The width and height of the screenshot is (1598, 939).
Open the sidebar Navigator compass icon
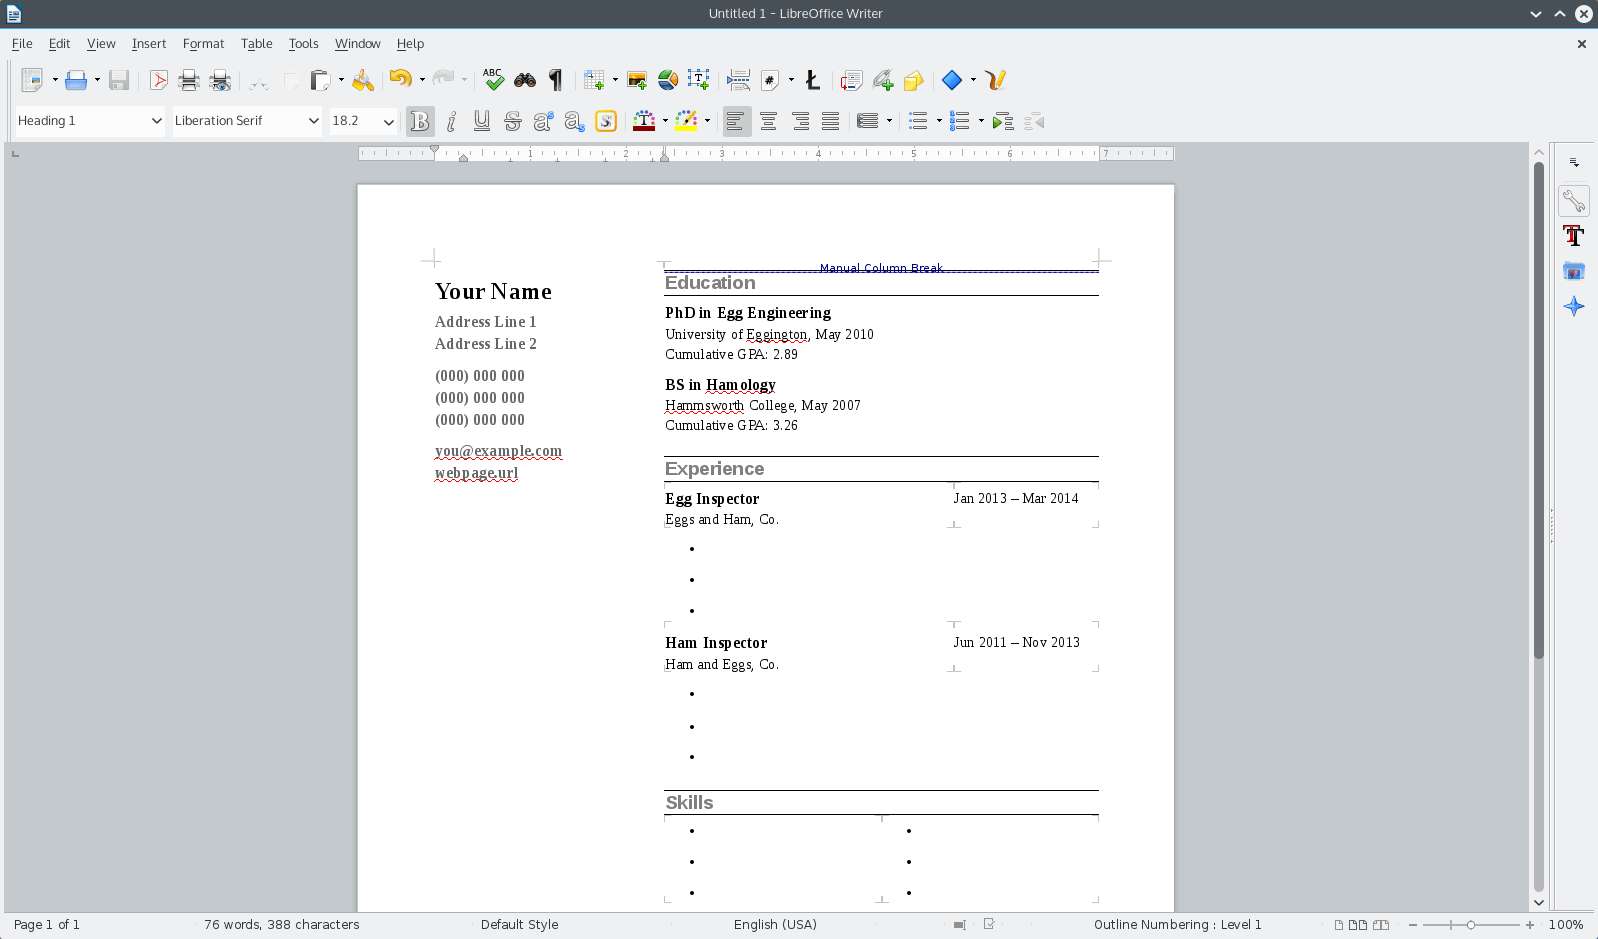pyautogui.click(x=1574, y=306)
